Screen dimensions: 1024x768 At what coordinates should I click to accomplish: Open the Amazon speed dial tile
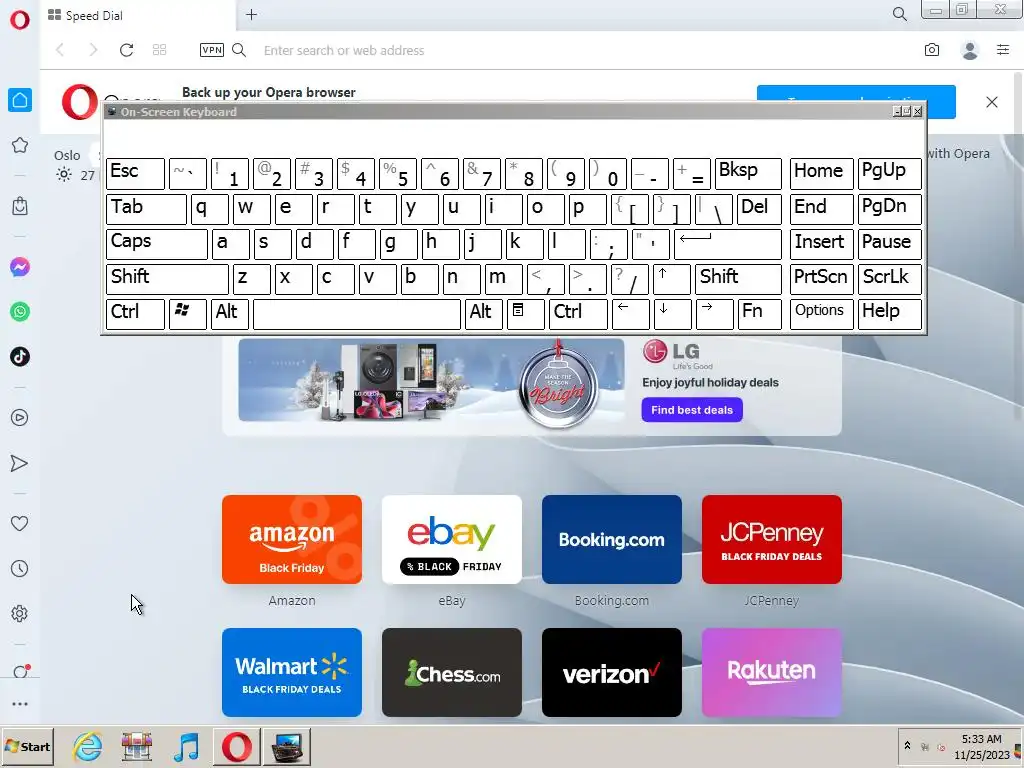point(292,539)
